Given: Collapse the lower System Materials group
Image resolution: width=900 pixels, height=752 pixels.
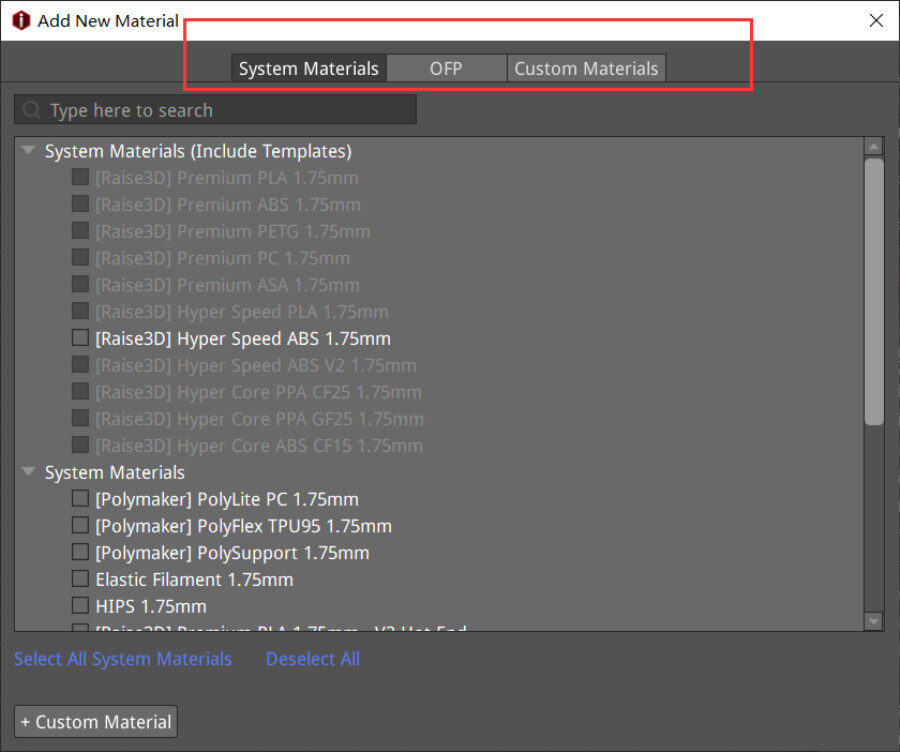Looking at the screenshot, I should pyautogui.click(x=28, y=472).
